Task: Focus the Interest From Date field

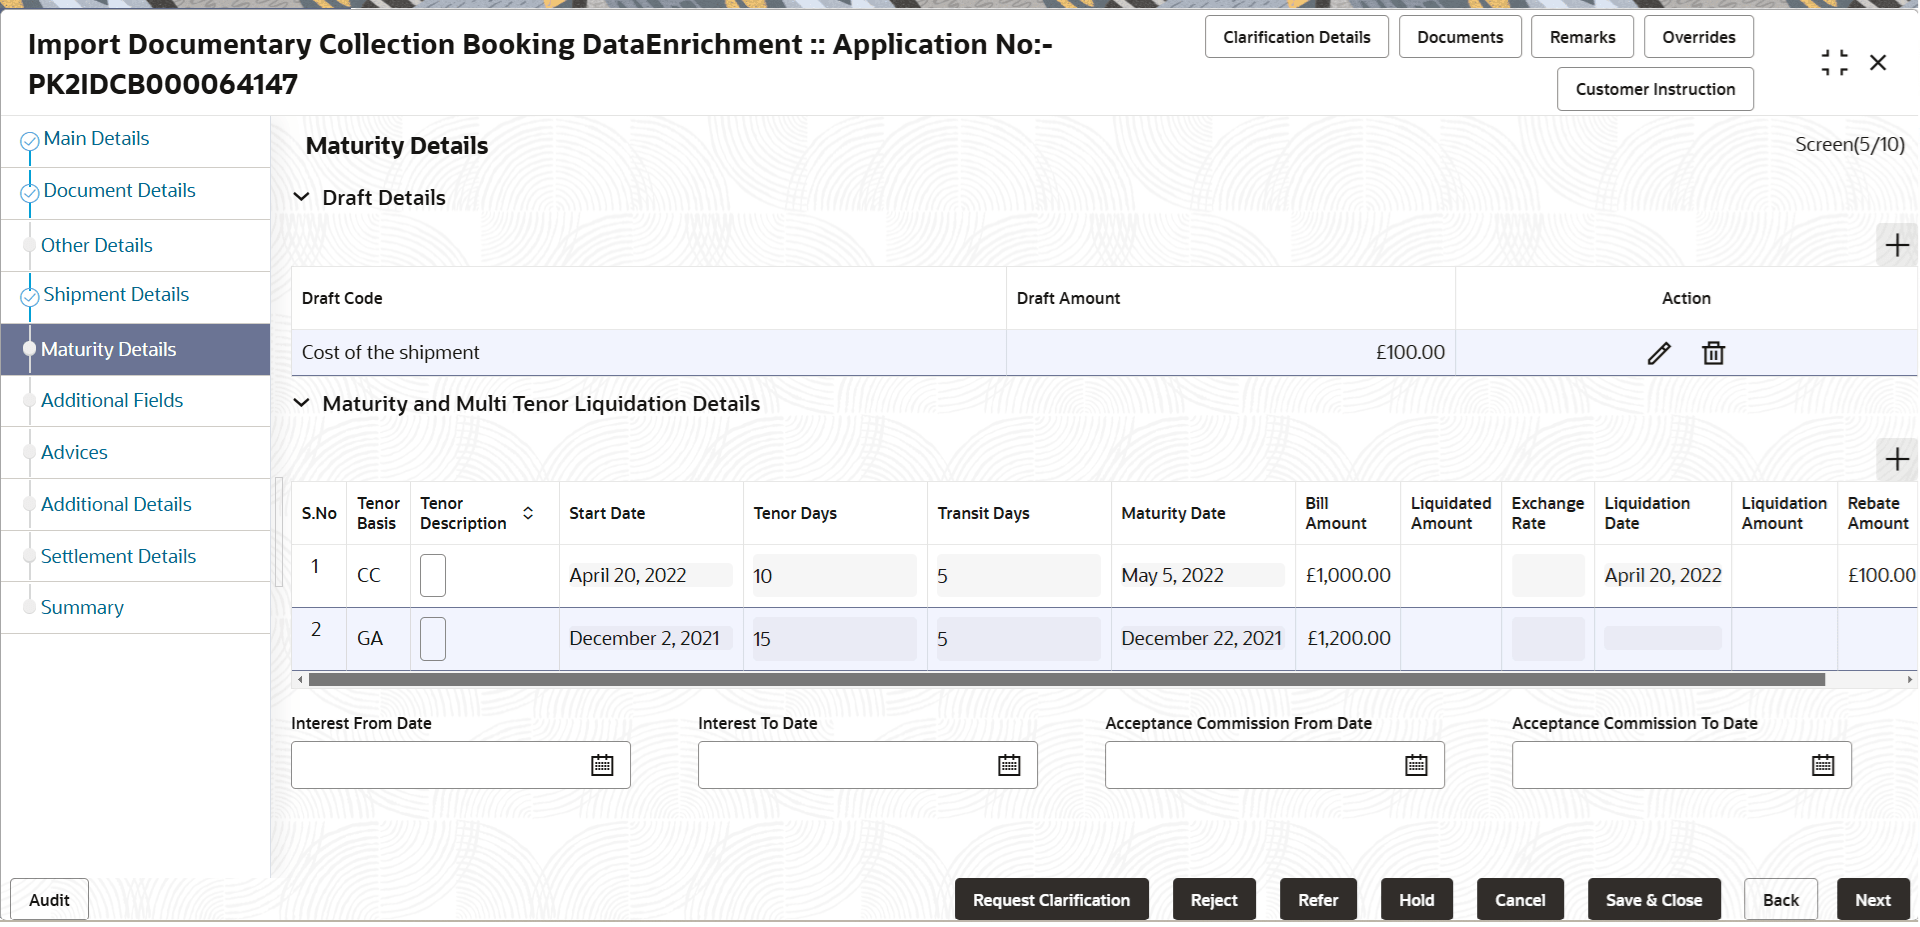Action: click(440, 765)
